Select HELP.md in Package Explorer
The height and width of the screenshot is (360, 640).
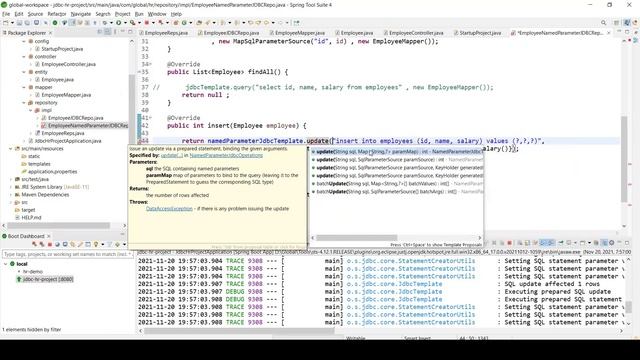(x=31, y=218)
